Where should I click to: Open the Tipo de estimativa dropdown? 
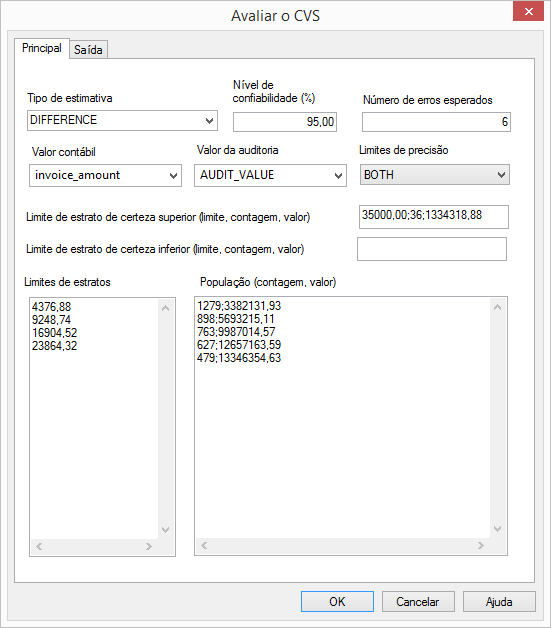pyautogui.click(x=122, y=120)
